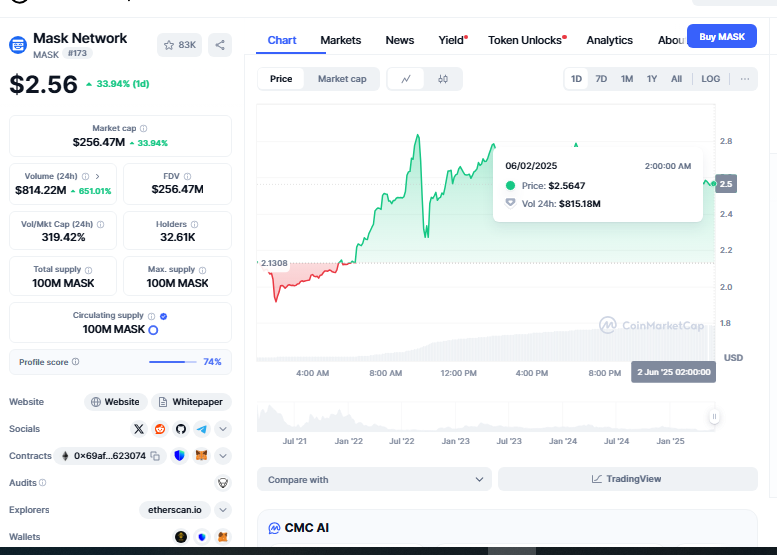Click the range slider handle on mini chart
This screenshot has width=777, height=555.
coord(714,416)
